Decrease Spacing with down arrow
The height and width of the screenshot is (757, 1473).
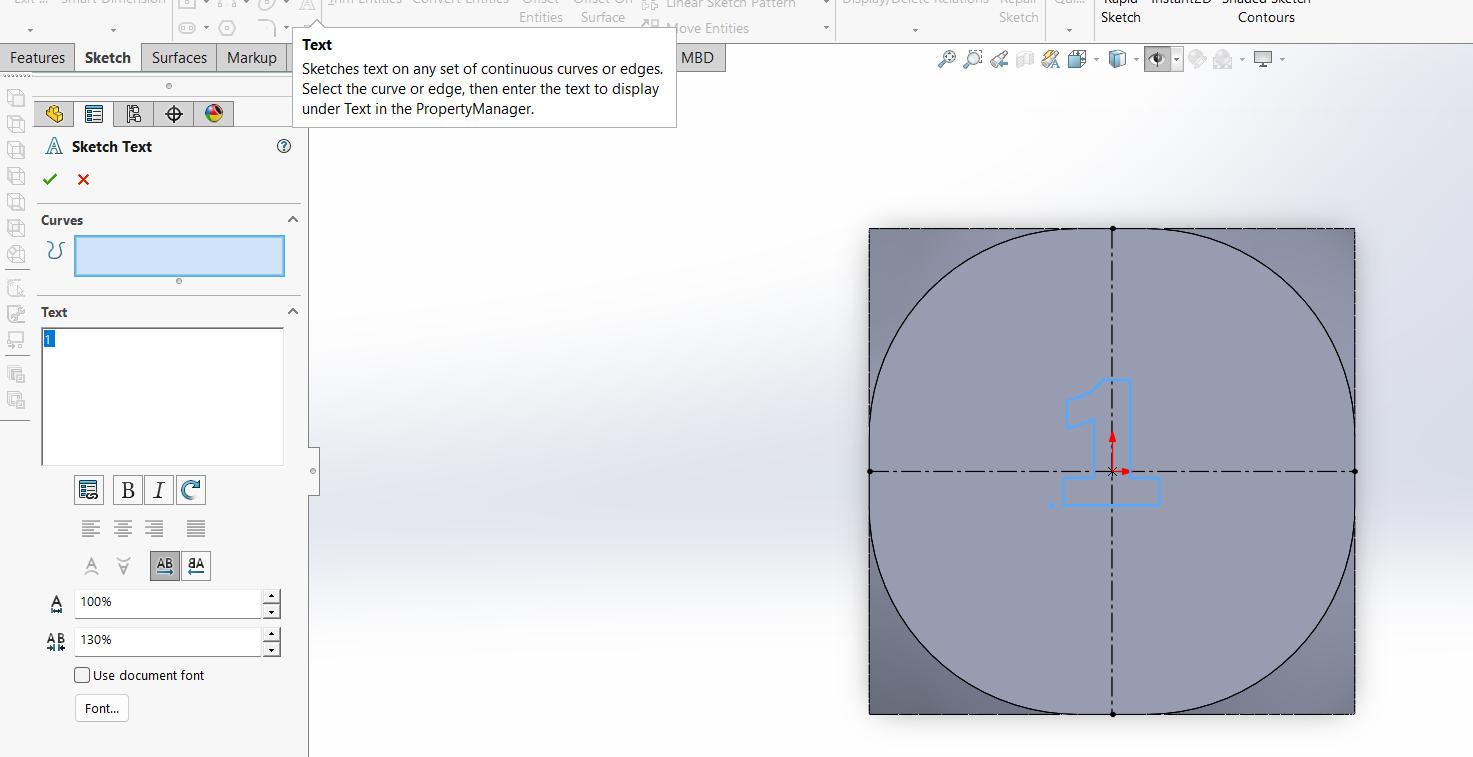[271, 648]
